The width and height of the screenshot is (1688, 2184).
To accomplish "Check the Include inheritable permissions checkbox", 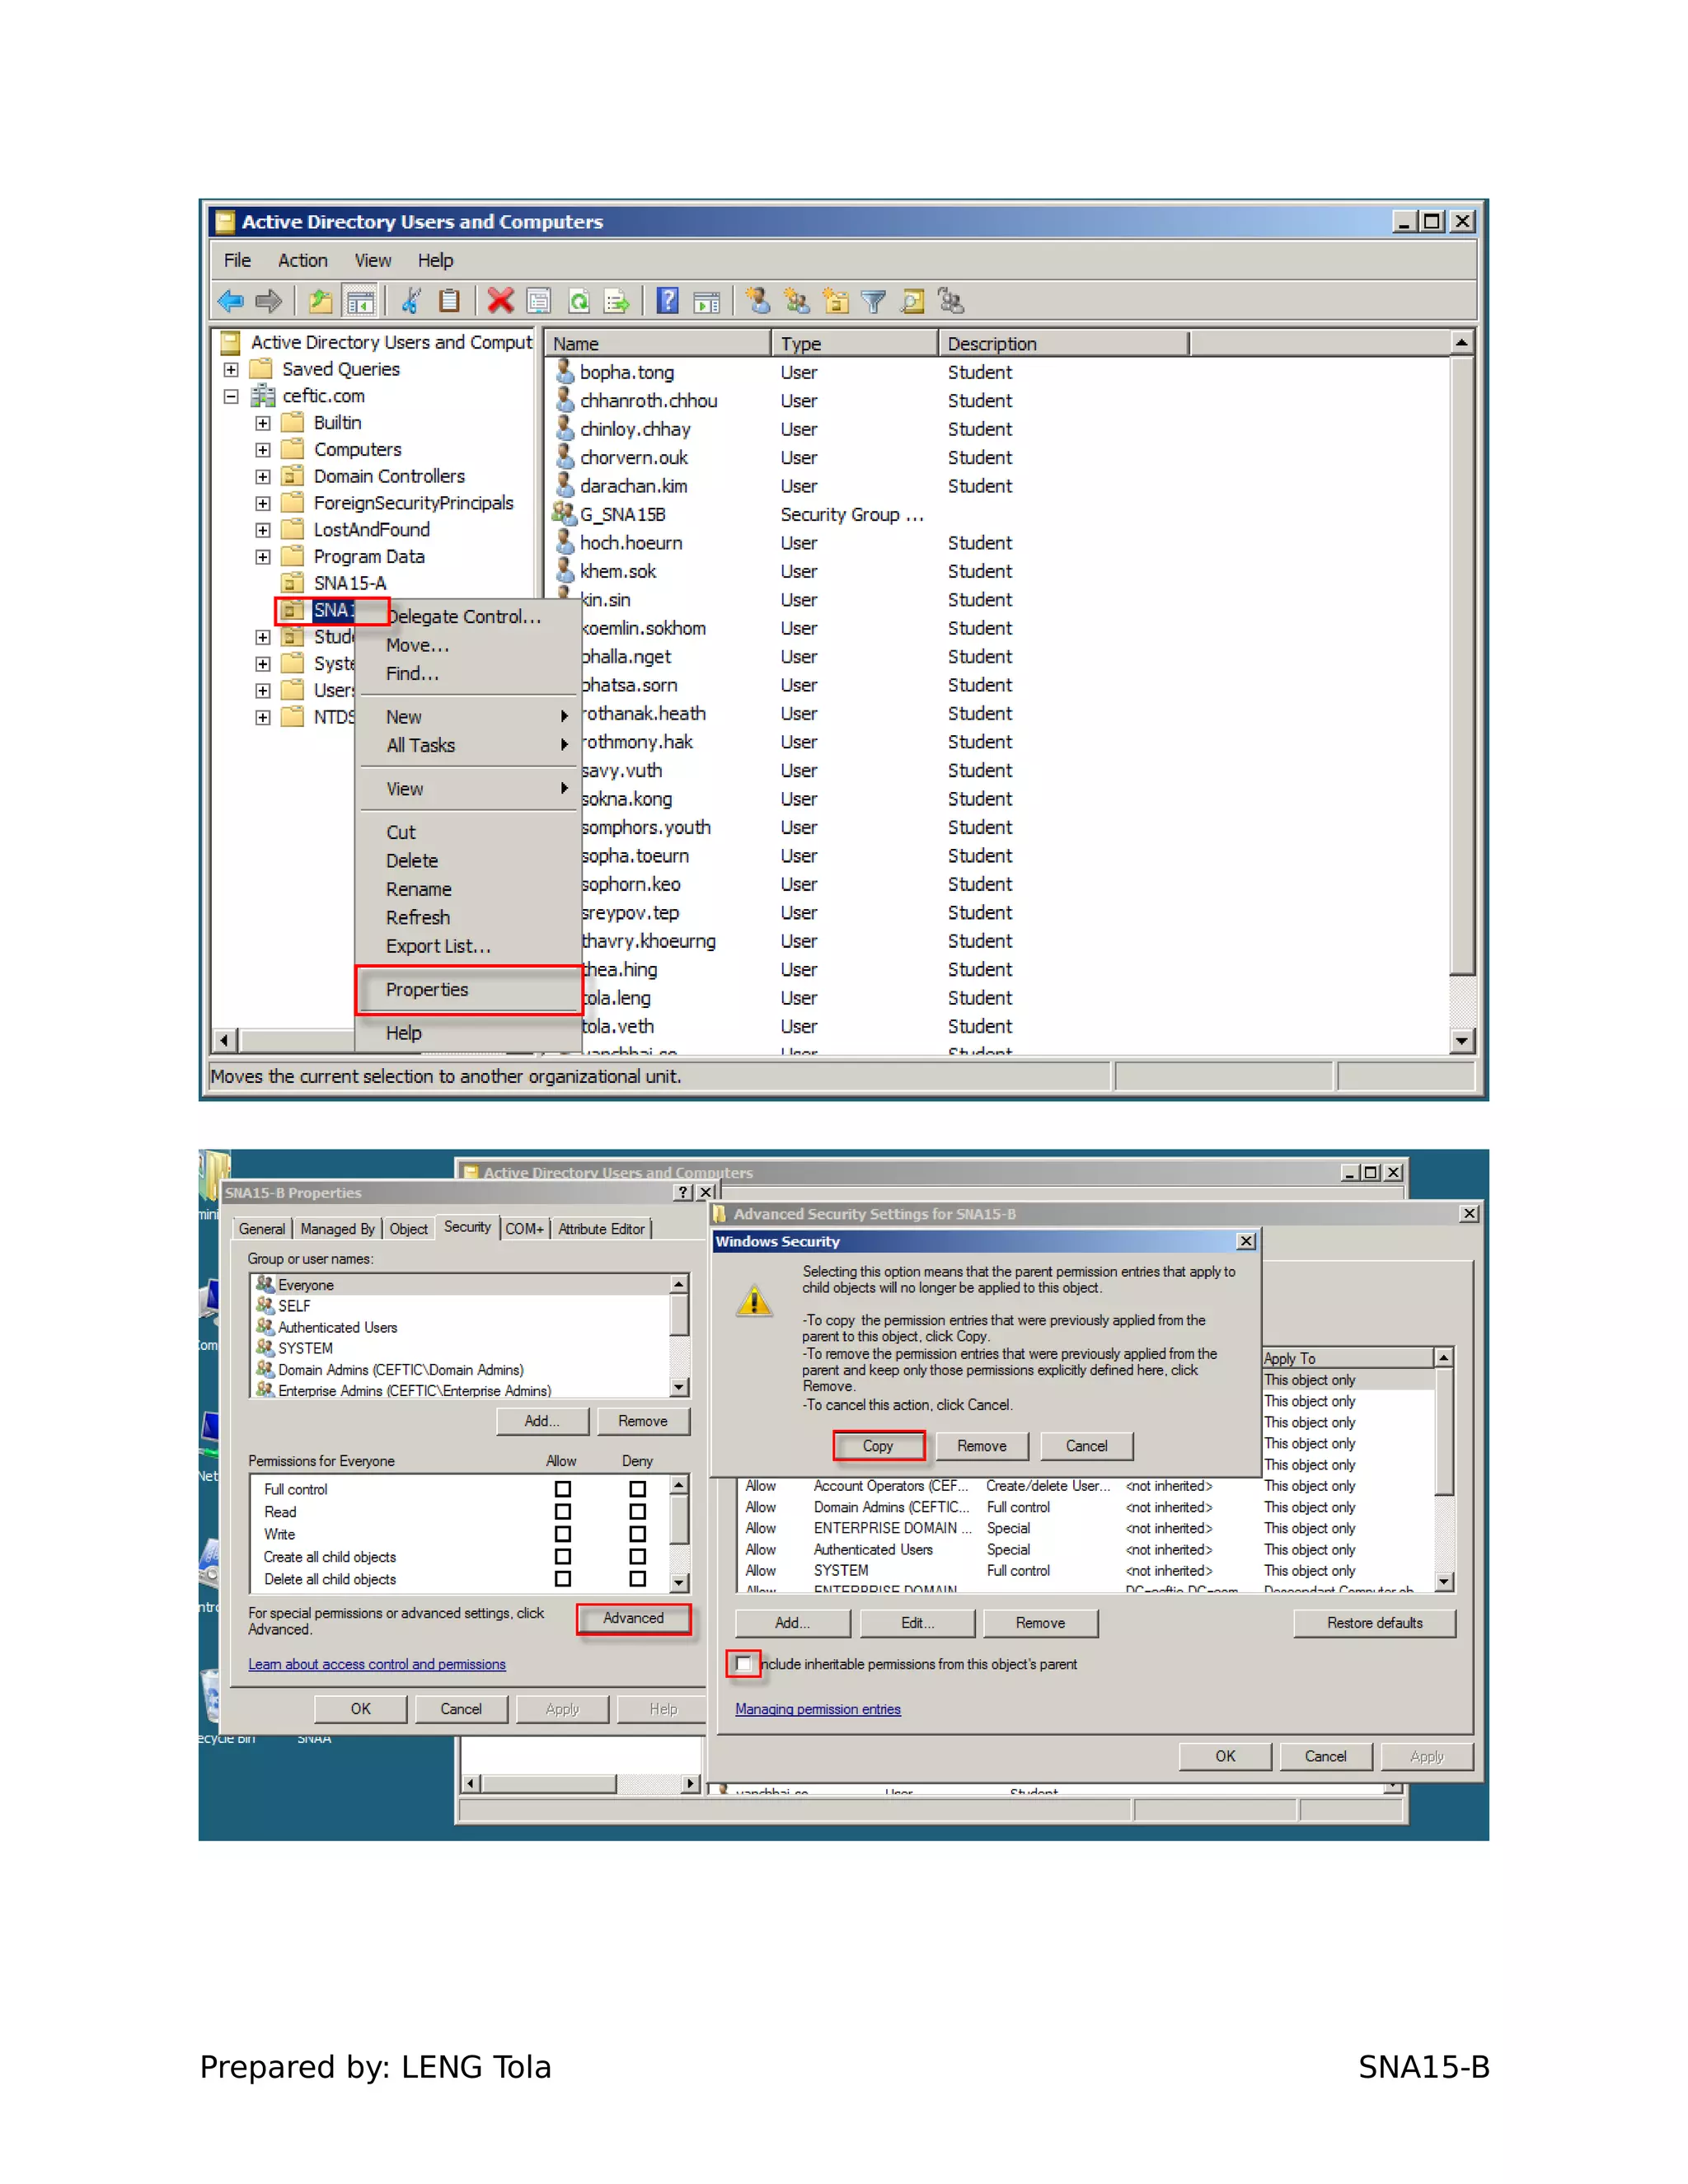I will (743, 1664).
